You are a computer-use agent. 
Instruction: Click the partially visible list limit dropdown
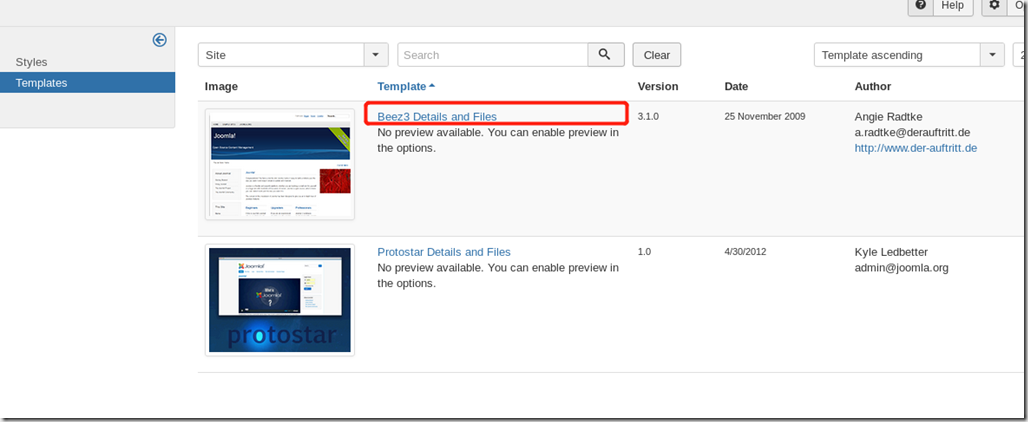pos(1020,55)
